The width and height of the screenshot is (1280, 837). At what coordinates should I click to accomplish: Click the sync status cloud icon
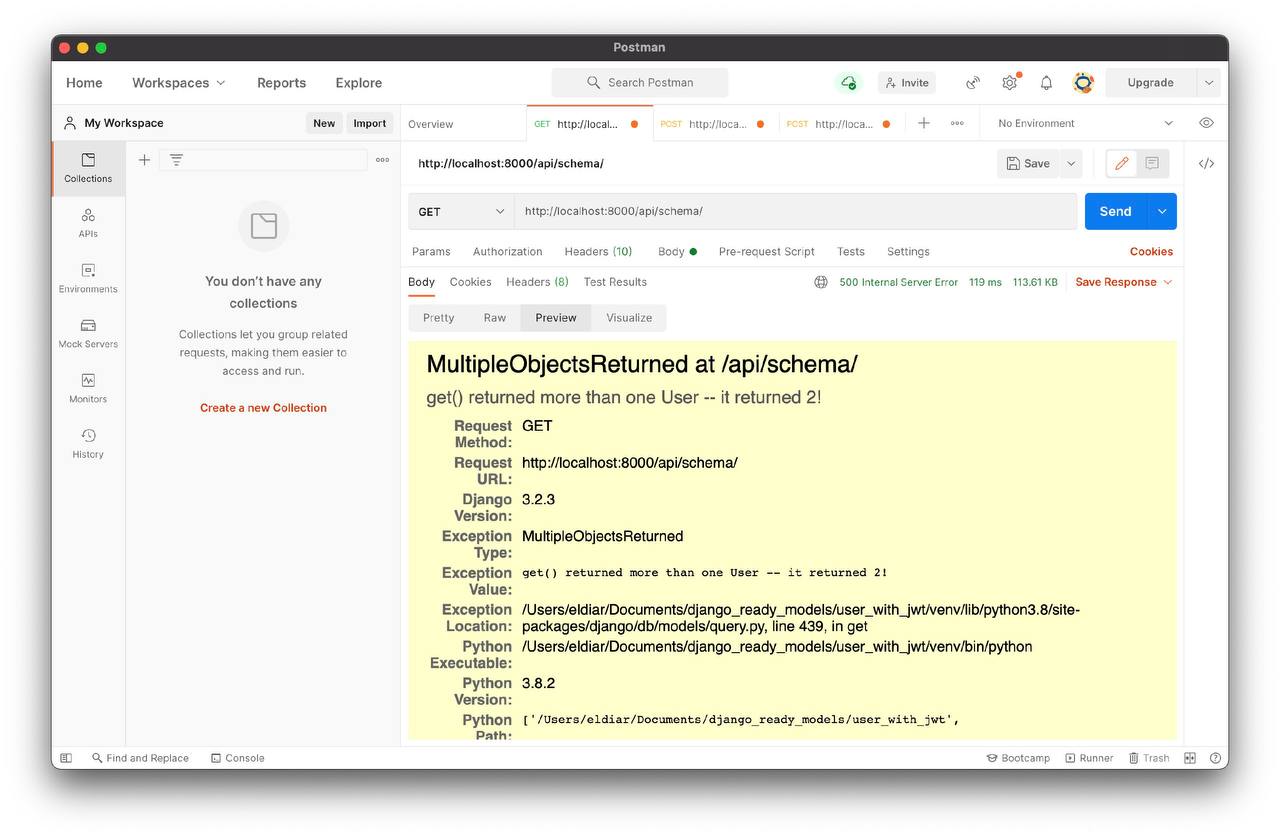pyautogui.click(x=848, y=83)
